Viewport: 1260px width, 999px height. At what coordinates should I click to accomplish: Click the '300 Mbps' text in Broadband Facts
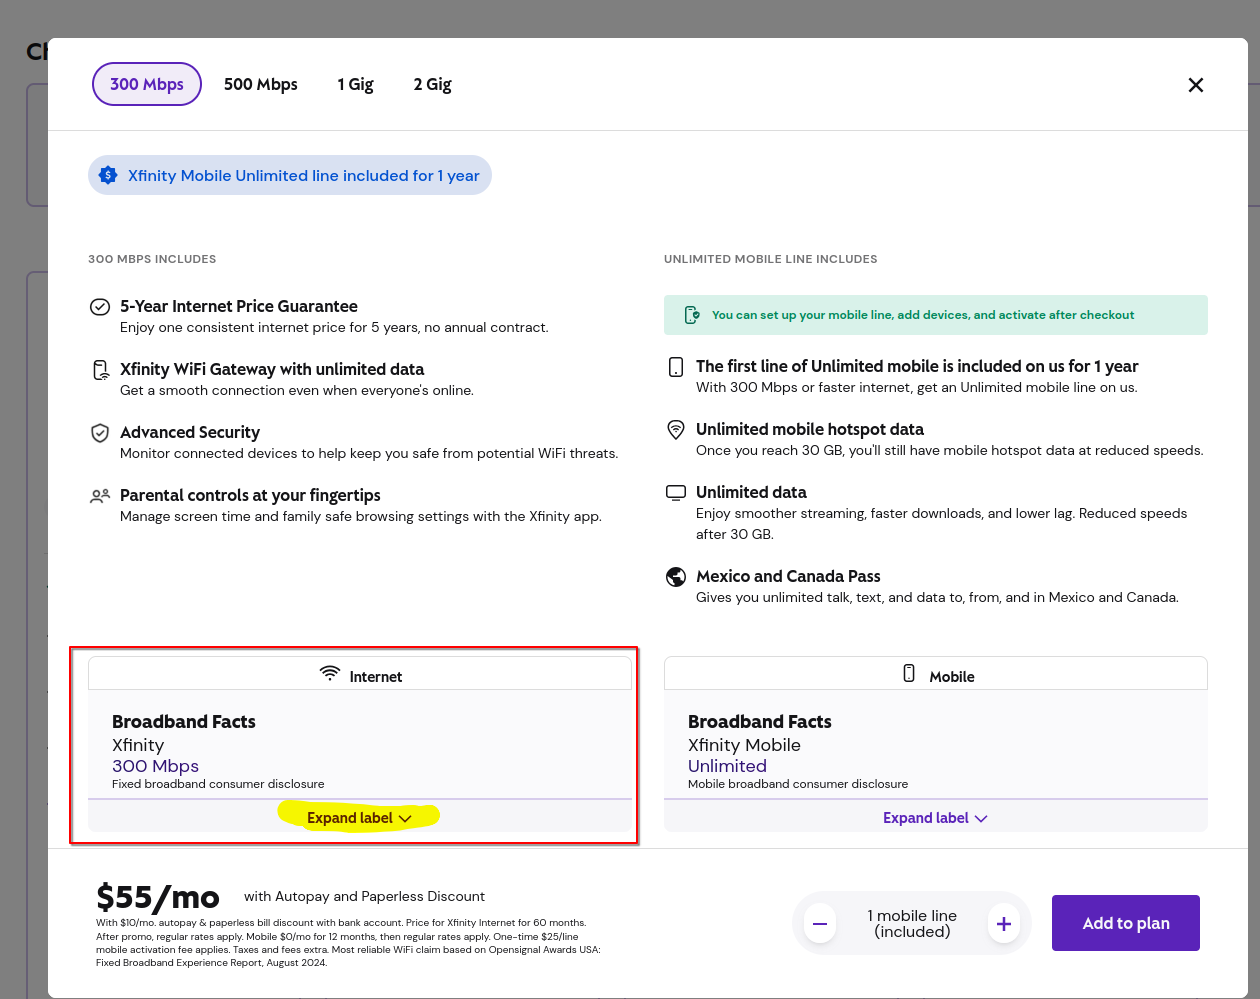pos(155,766)
